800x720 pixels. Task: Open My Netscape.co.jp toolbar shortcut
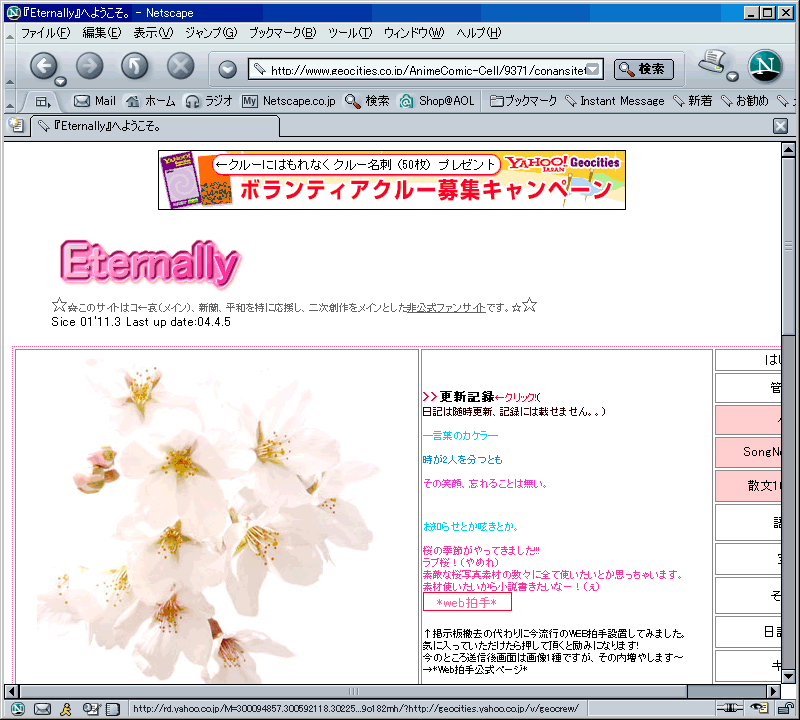[x=289, y=101]
